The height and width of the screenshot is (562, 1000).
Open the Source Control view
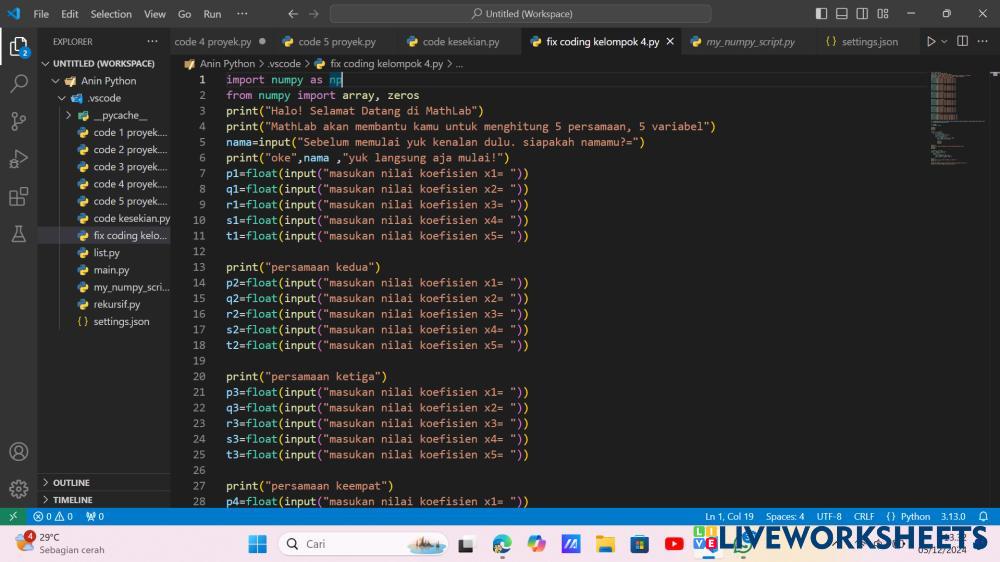[x=18, y=122]
